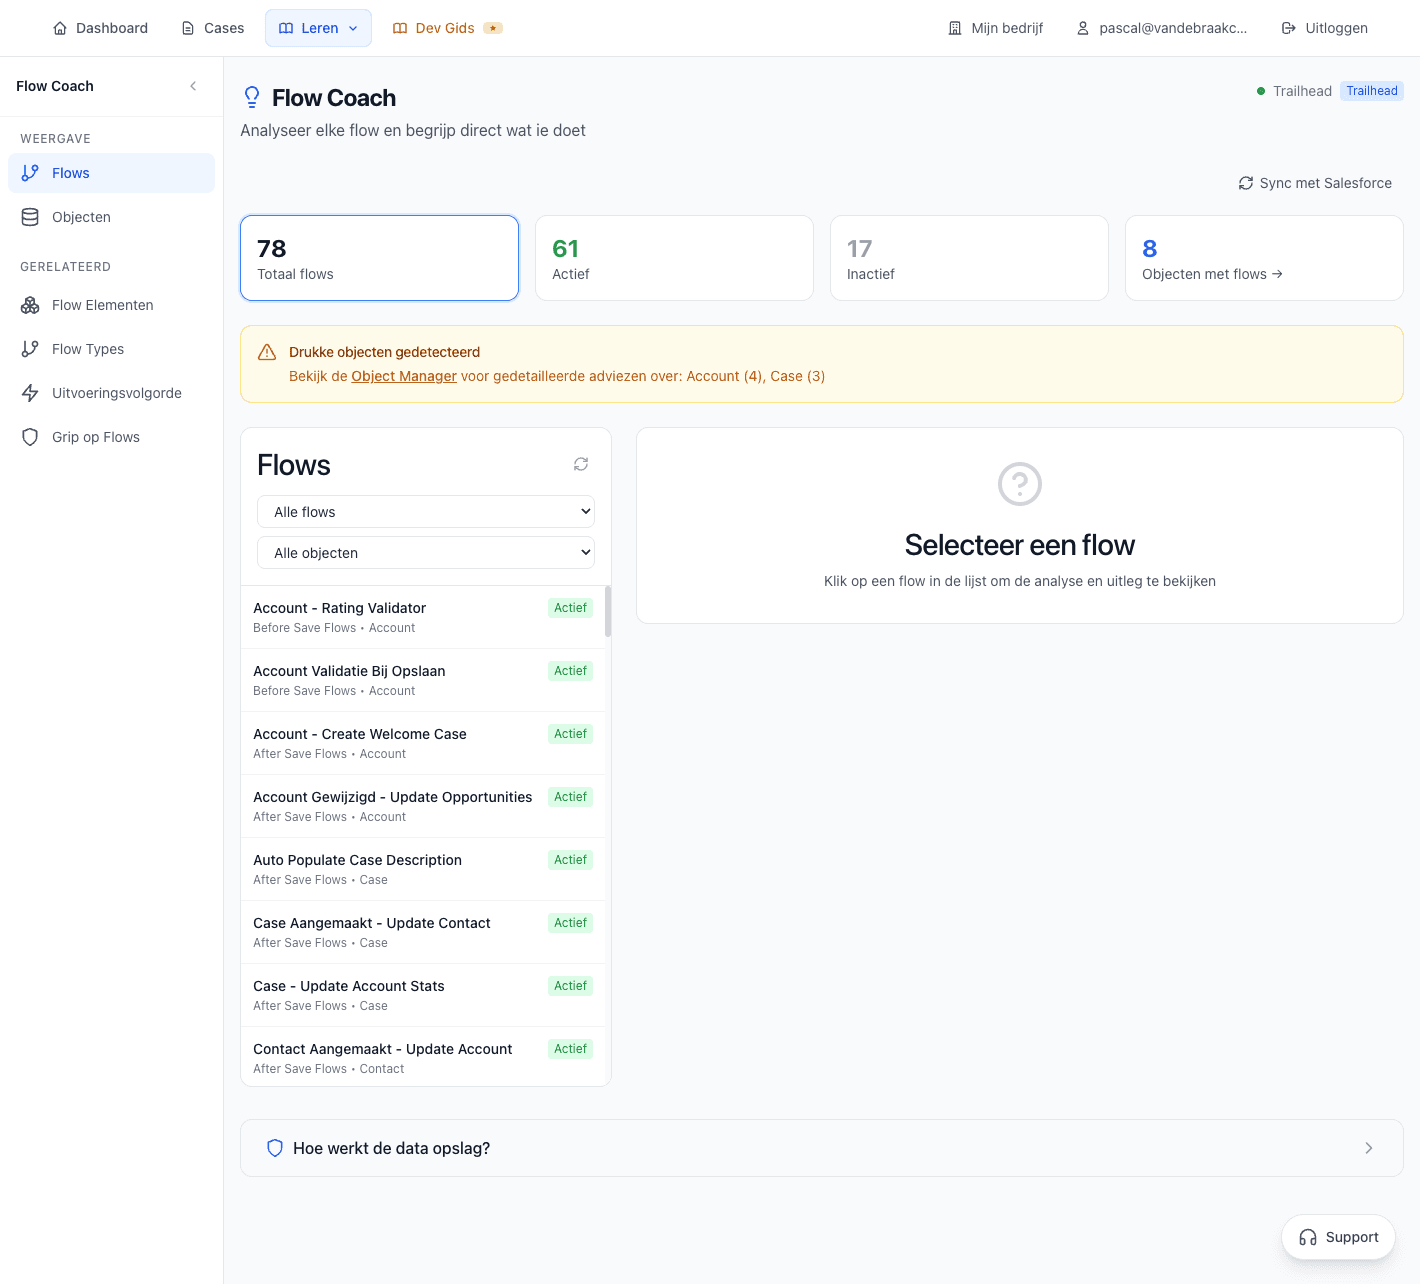1420x1284 pixels.
Task: Click the question mark circle icon
Action: 1020,484
